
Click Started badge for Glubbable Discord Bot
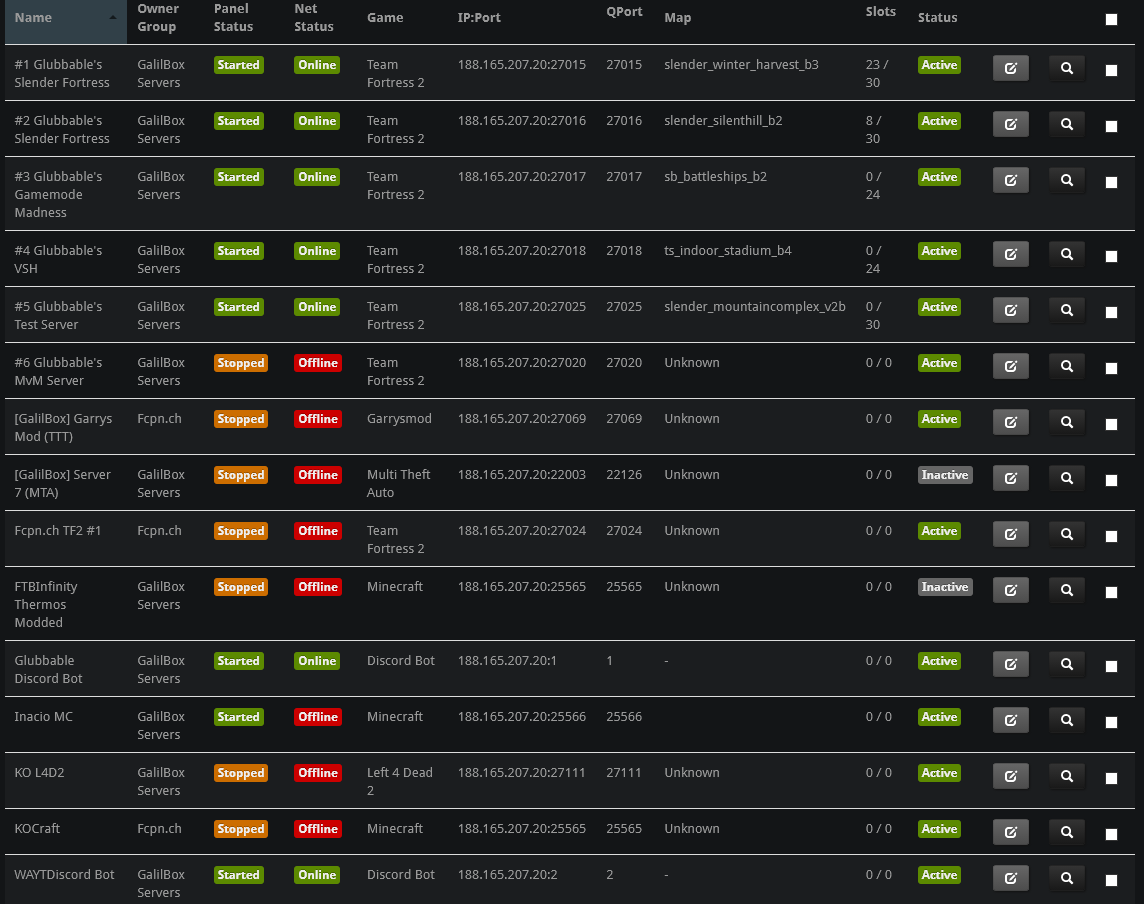point(239,661)
